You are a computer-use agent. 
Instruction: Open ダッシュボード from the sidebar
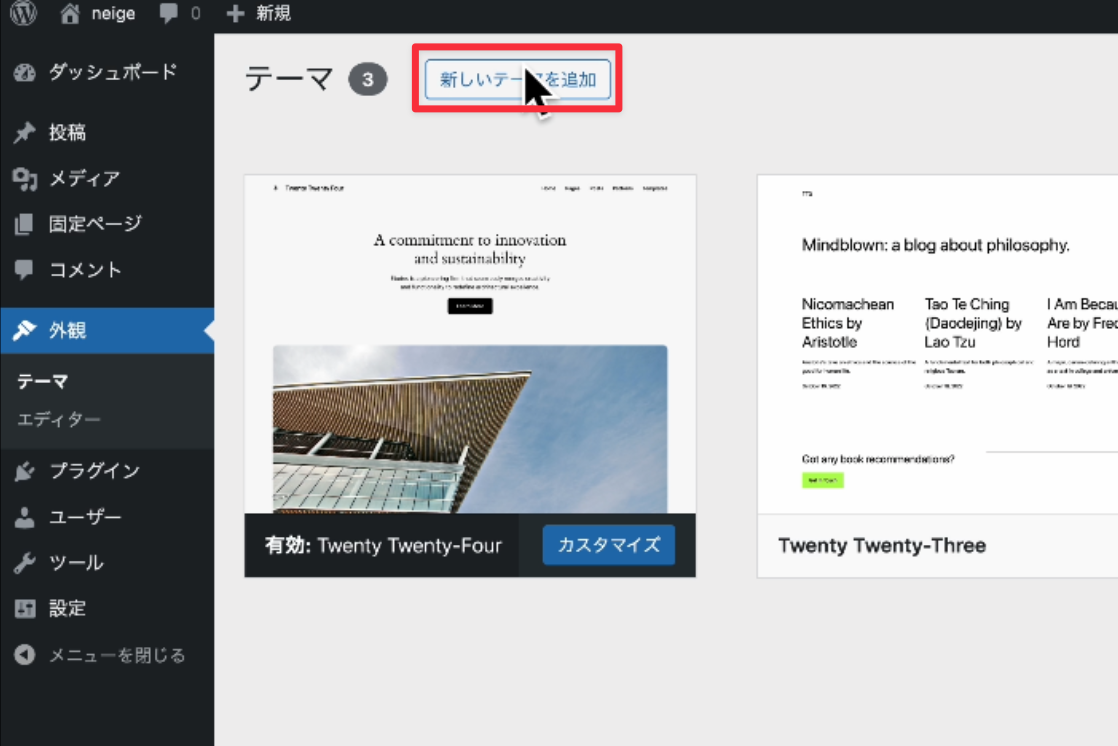[x=112, y=72]
